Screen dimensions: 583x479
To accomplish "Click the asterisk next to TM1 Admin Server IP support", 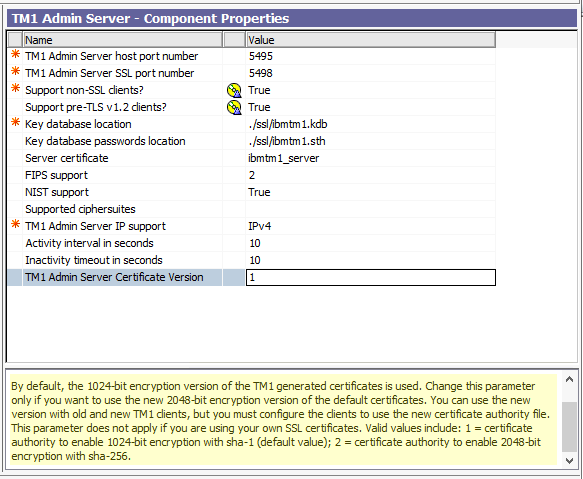I will click(15, 224).
